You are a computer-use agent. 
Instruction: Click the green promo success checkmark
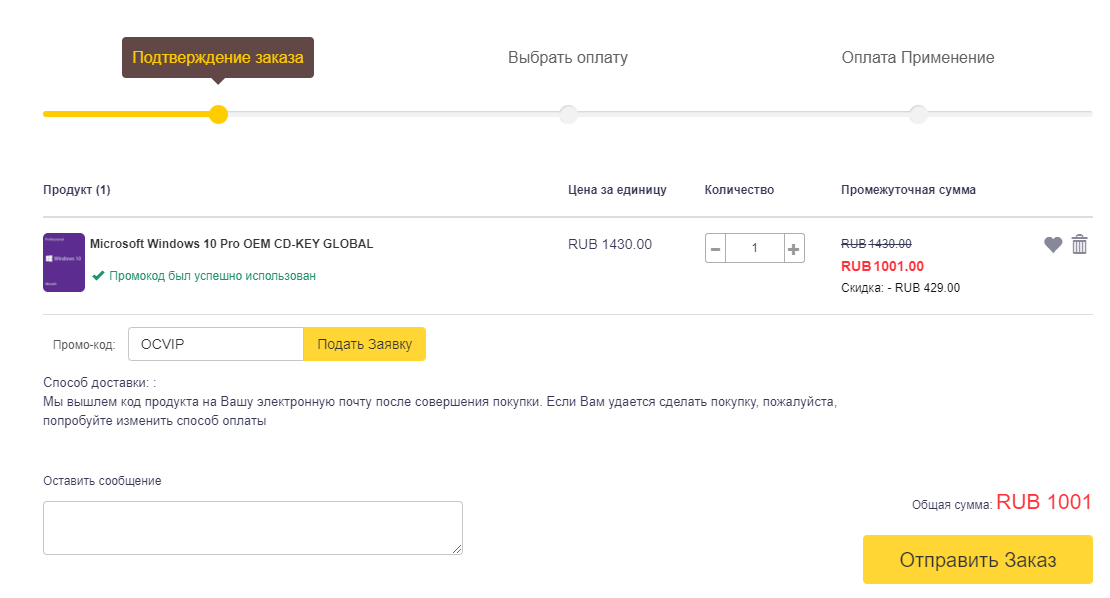tap(98, 275)
